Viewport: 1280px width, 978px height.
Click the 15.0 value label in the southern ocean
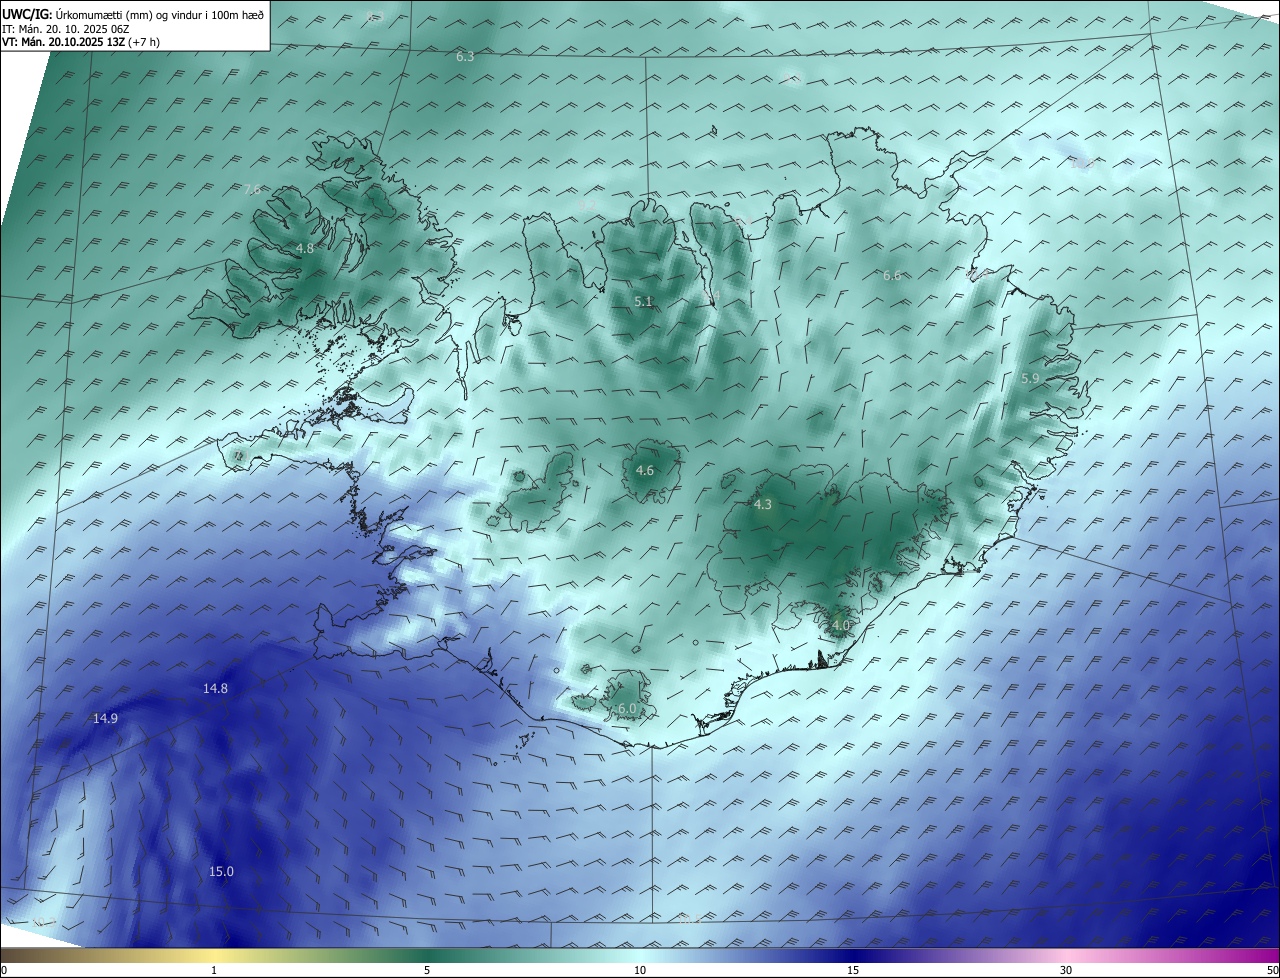pos(221,871)
